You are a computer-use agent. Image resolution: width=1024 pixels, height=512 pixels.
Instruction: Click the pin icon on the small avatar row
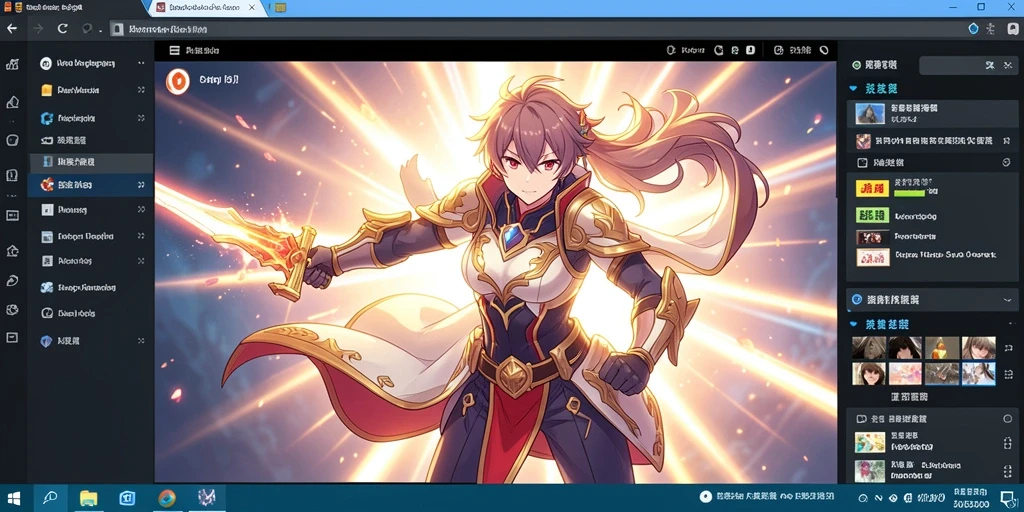pyautogui.click(x=1006, y=140)
